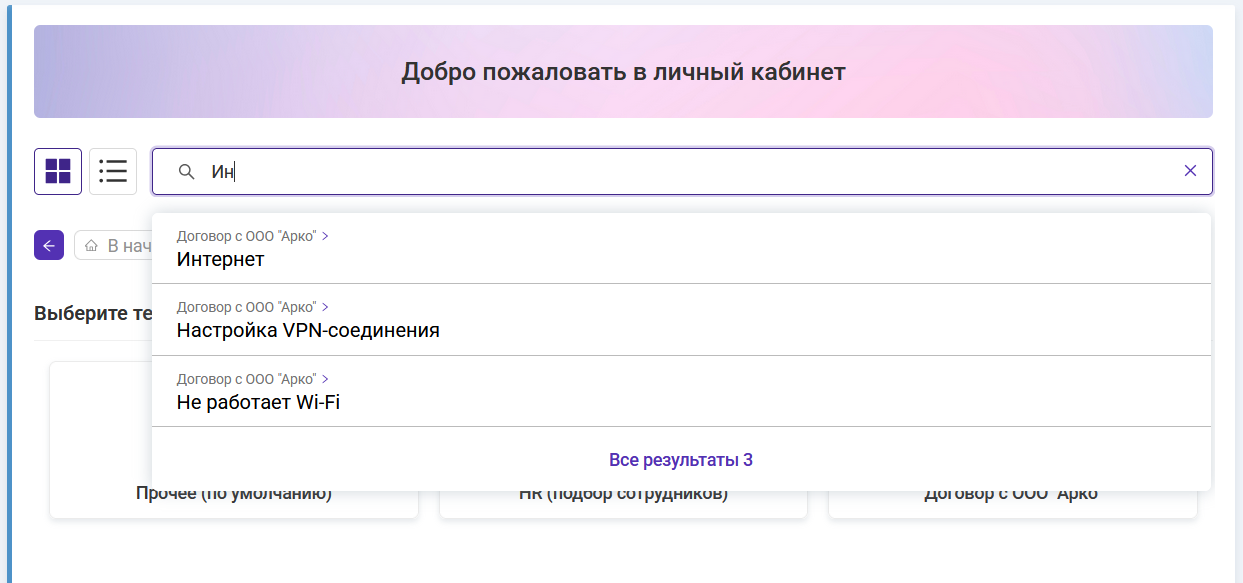This screenshot has height=583, width=1243.
Task: Focus the search input containing 'Ин'
Action: click(680, 172)
